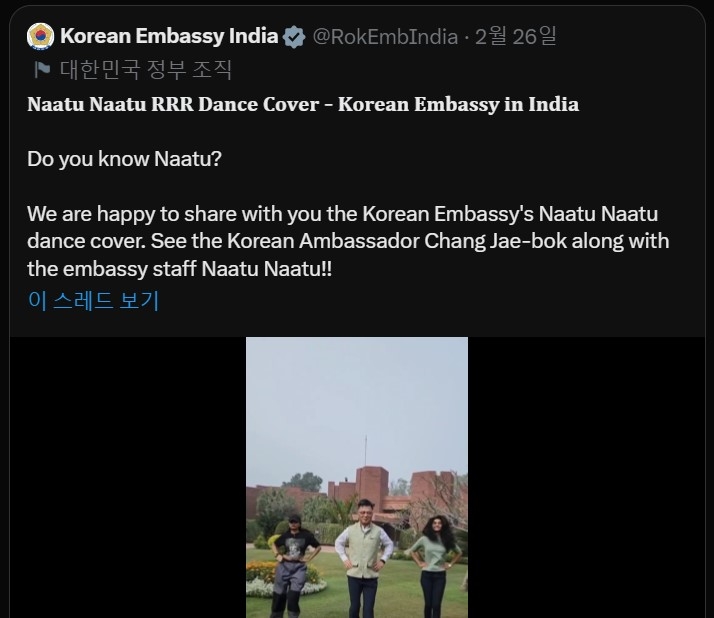Open the @RokEmbIndia handle

(x=385, y=37)
